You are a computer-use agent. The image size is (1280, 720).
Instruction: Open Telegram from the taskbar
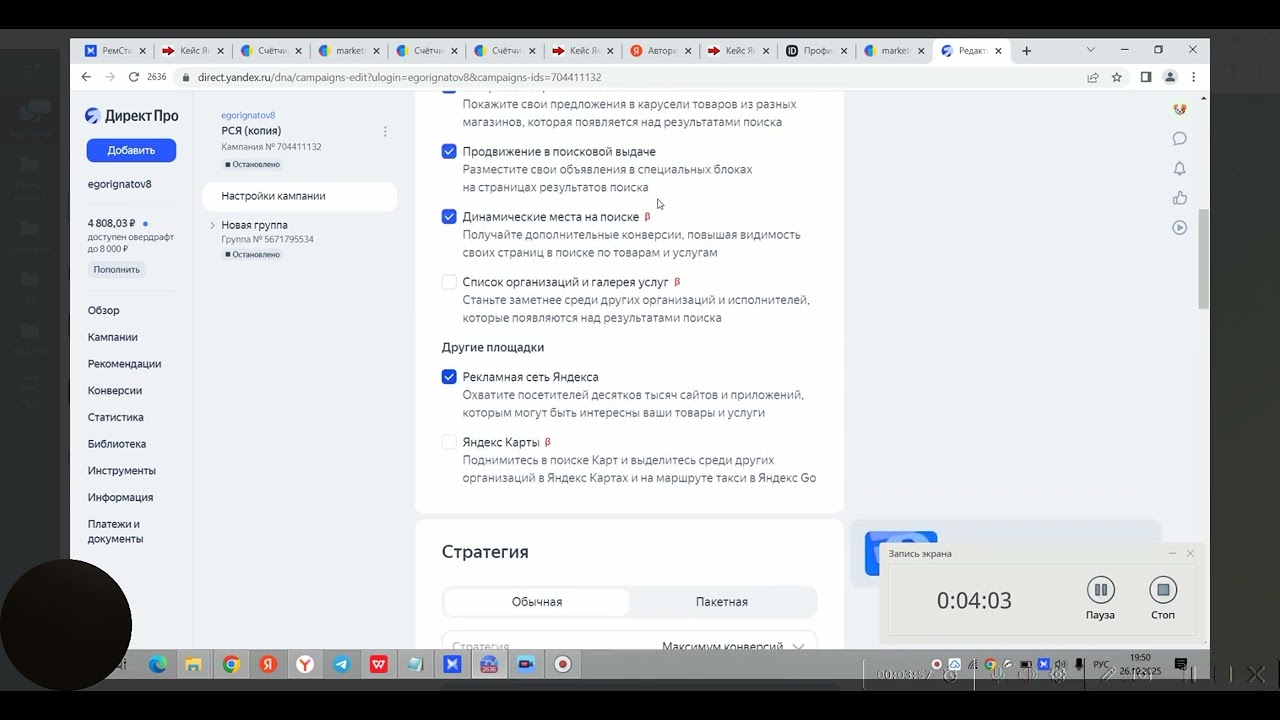(x=342, y=664)
